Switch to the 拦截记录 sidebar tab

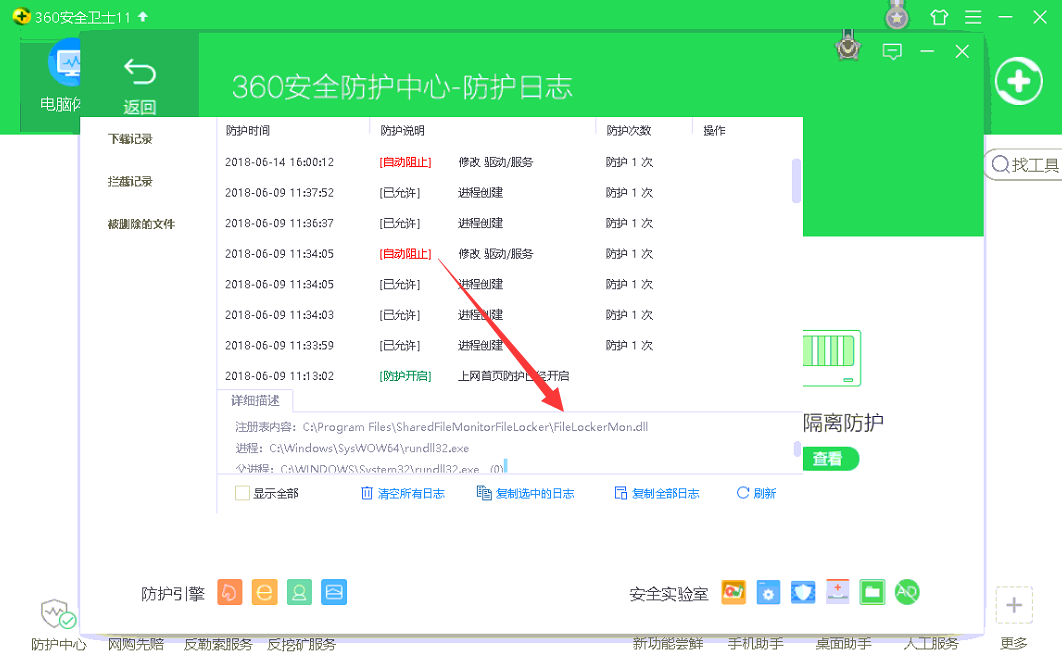tap(130, 182)
